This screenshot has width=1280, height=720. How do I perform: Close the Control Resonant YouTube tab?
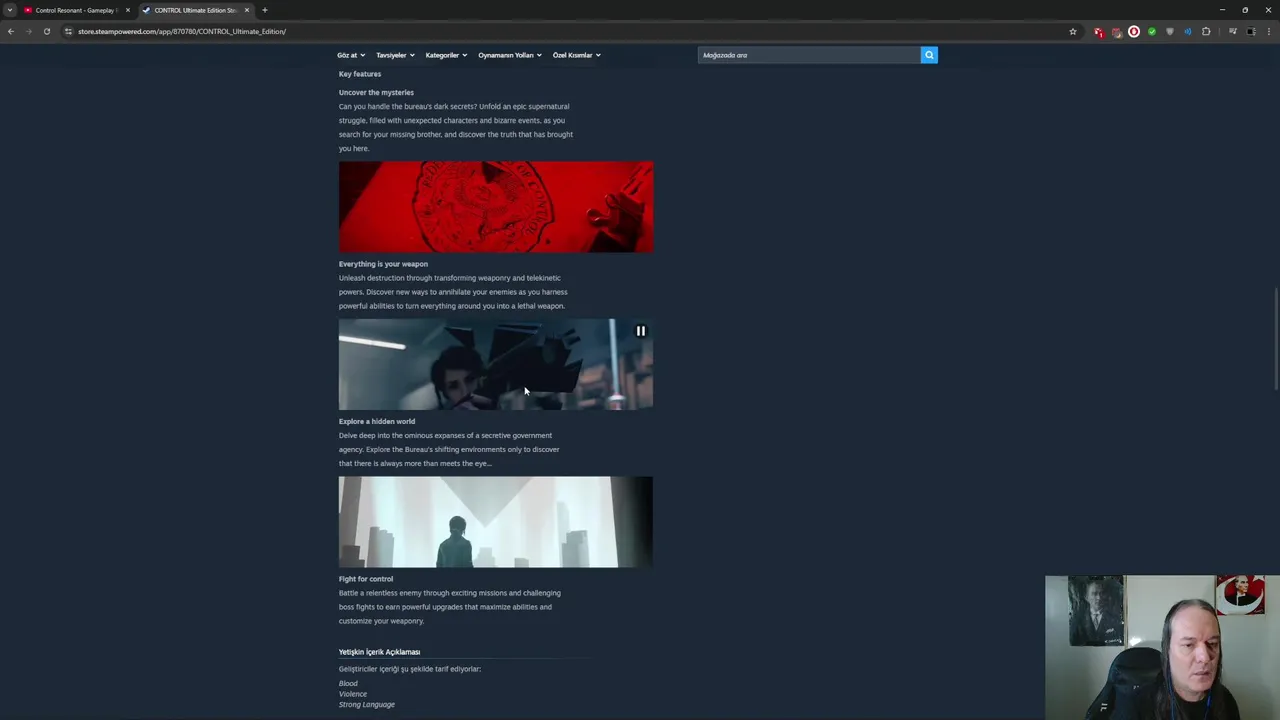[128, 10]
